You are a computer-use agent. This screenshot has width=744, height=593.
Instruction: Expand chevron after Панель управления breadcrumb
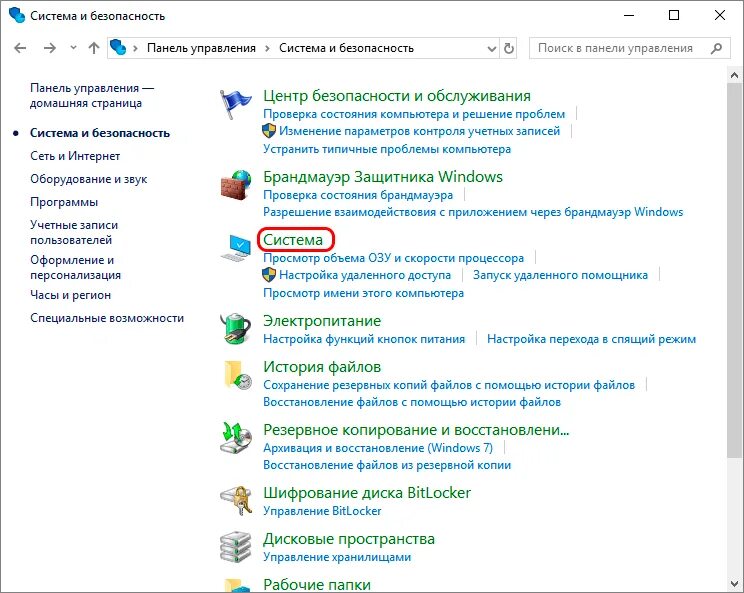[x=267, y=48]
